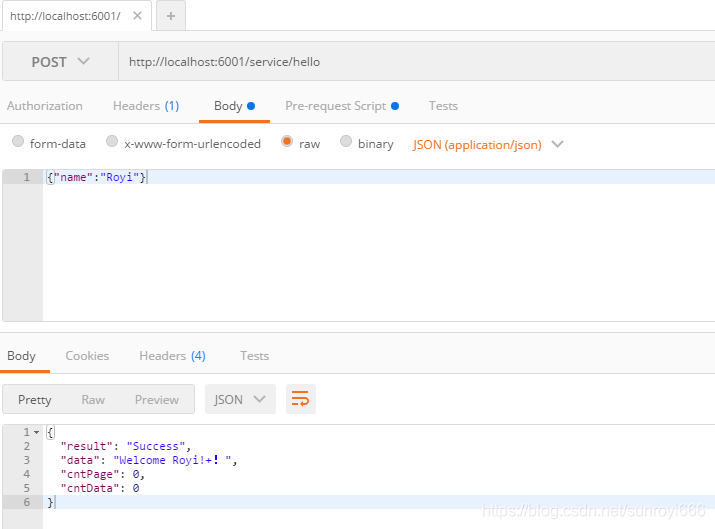Switch response view to Pretty
The height and width of the screenshot is (529, 715).
35,399
